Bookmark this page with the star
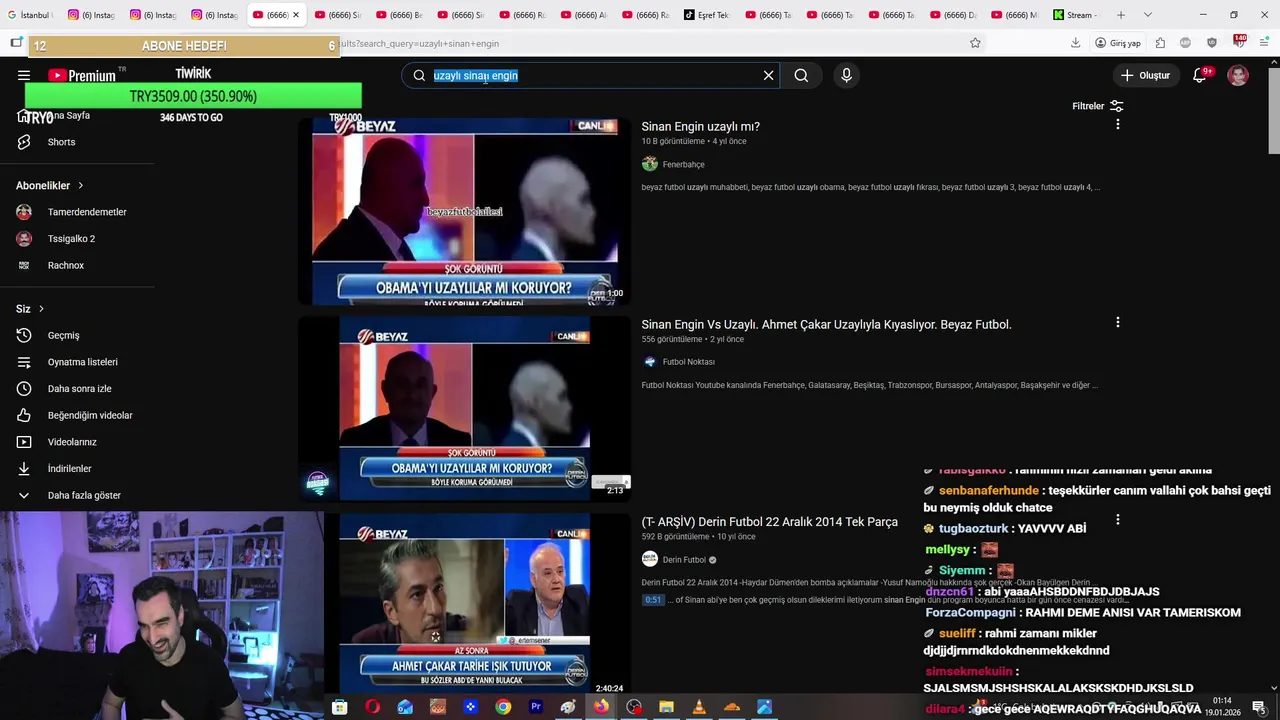1280x720 pixels. click(975, 43)
